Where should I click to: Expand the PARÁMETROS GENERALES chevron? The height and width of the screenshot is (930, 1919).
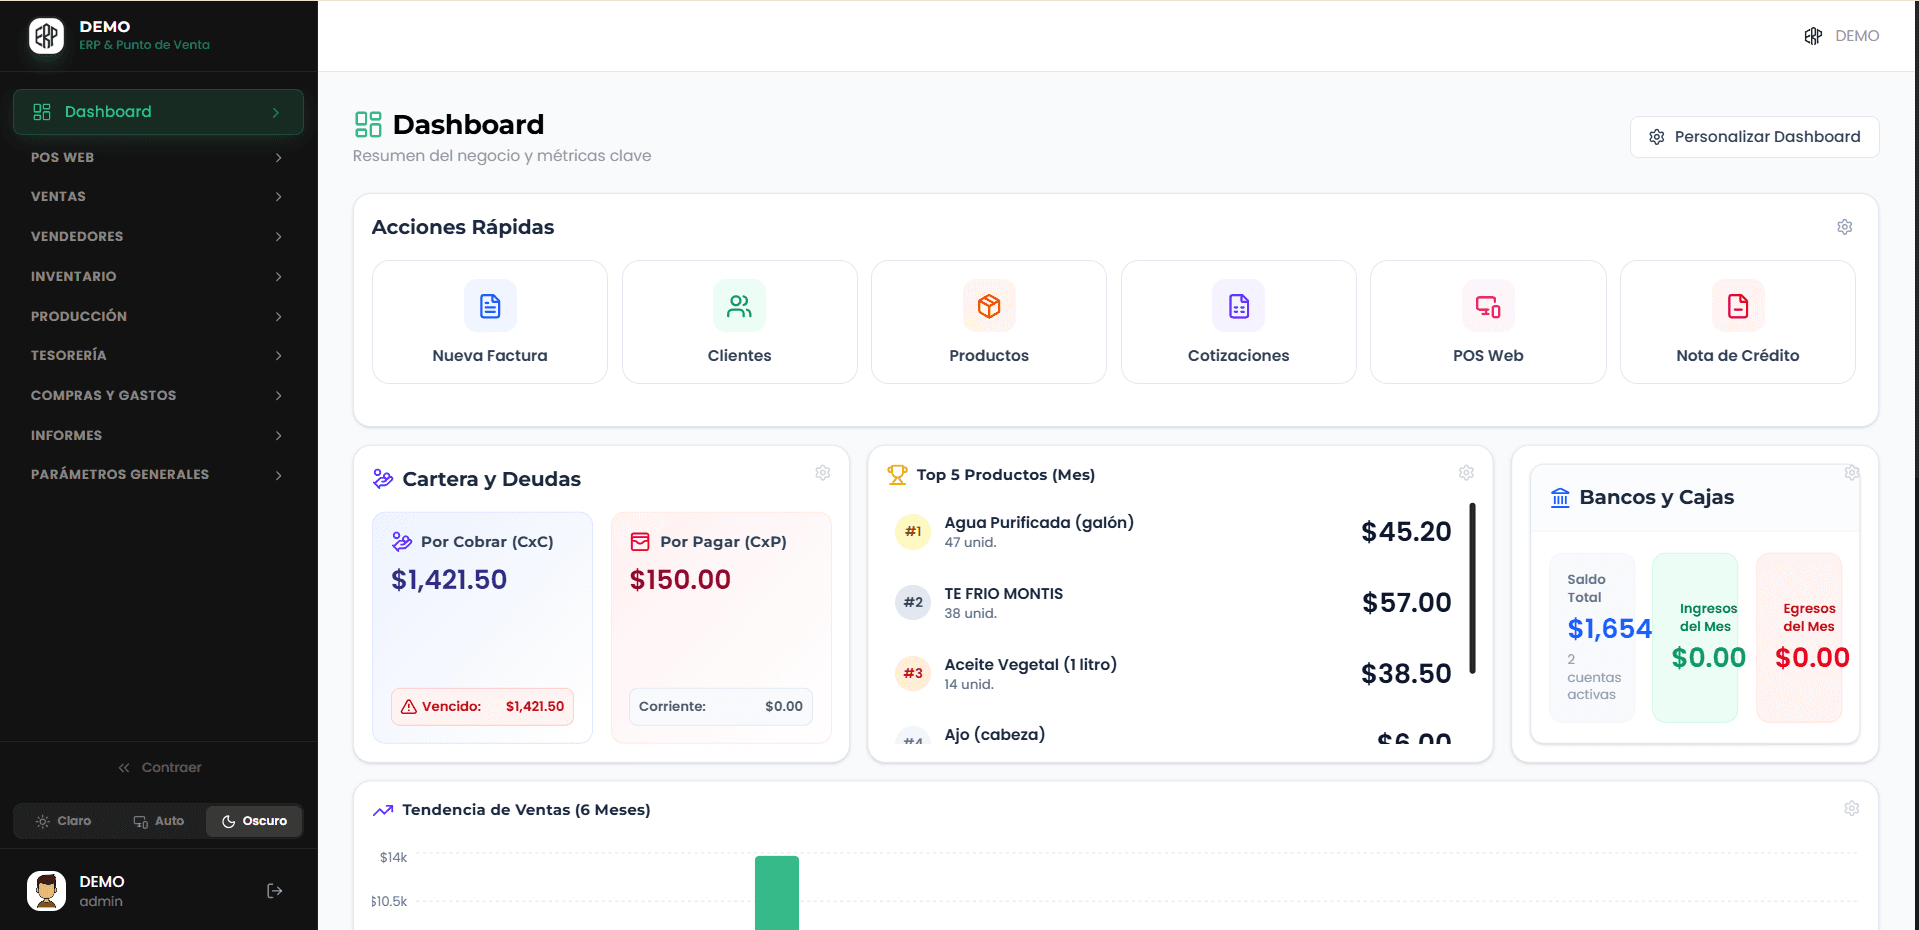click(x=278, y=475)
